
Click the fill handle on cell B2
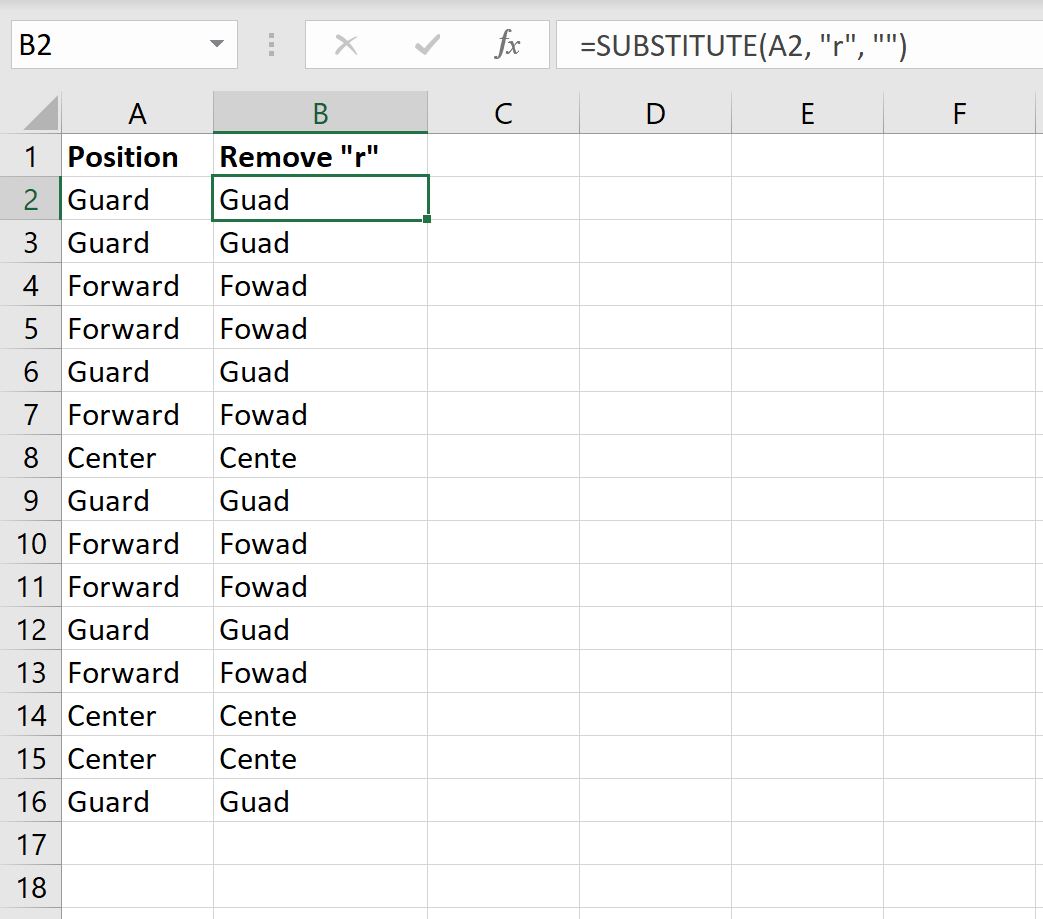[427, 219]
